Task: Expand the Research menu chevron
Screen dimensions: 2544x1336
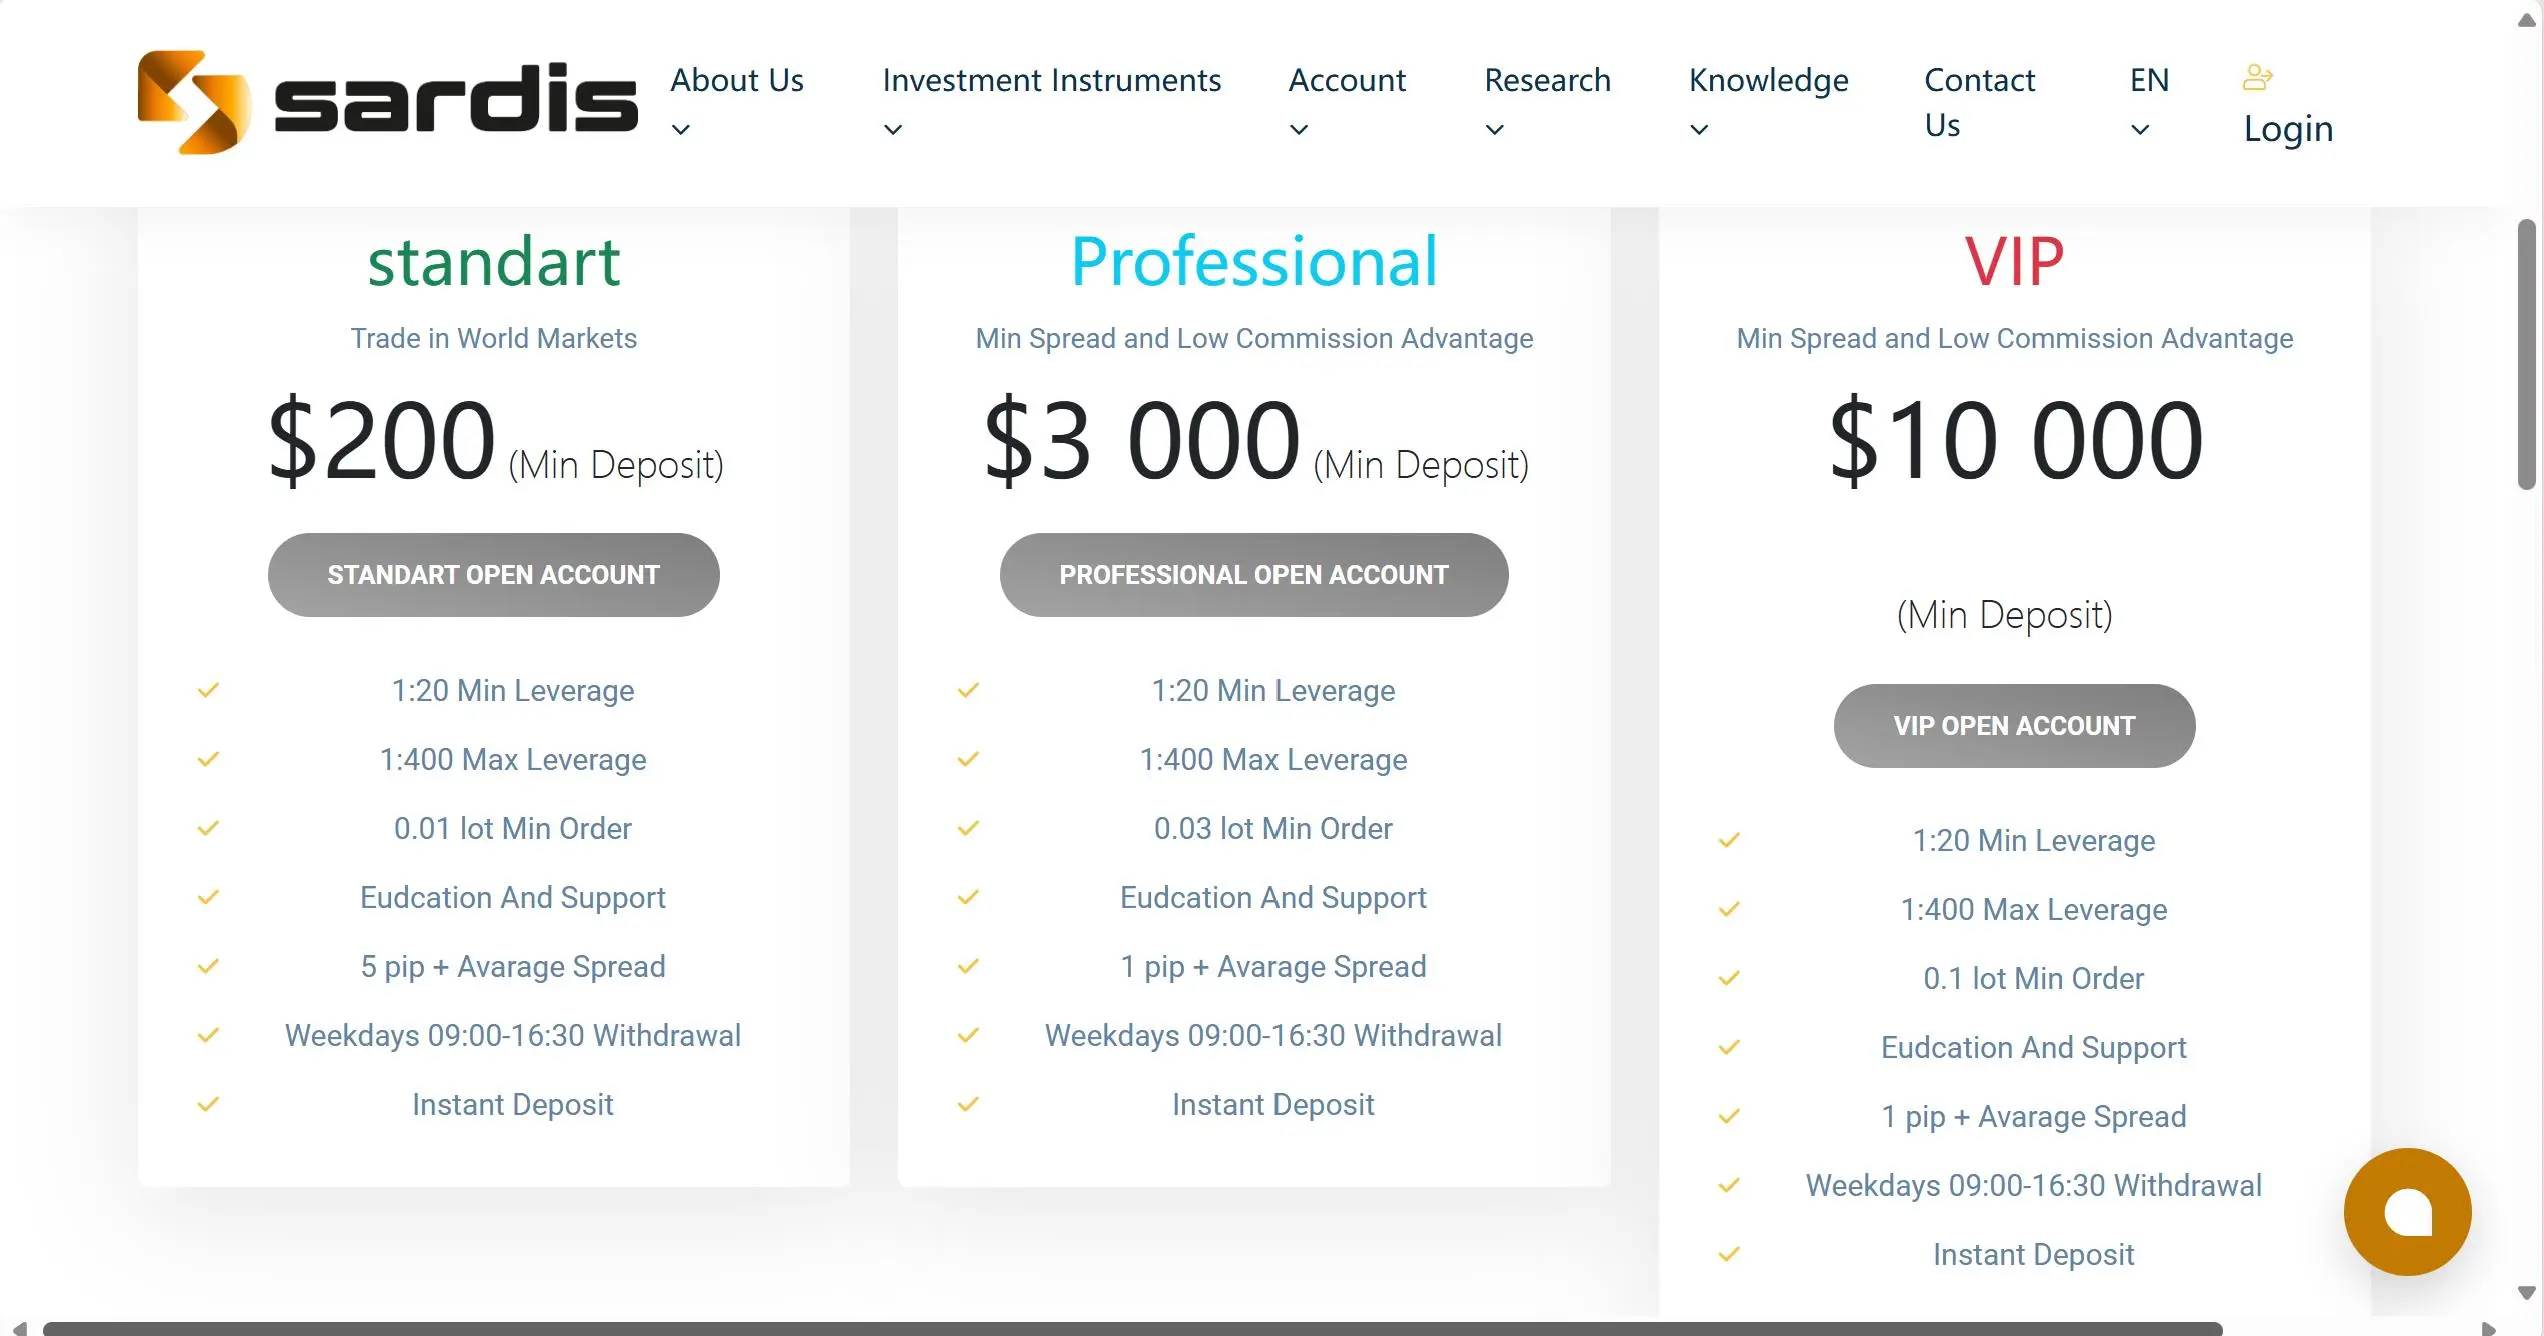Action: [x=1495, y=129]
